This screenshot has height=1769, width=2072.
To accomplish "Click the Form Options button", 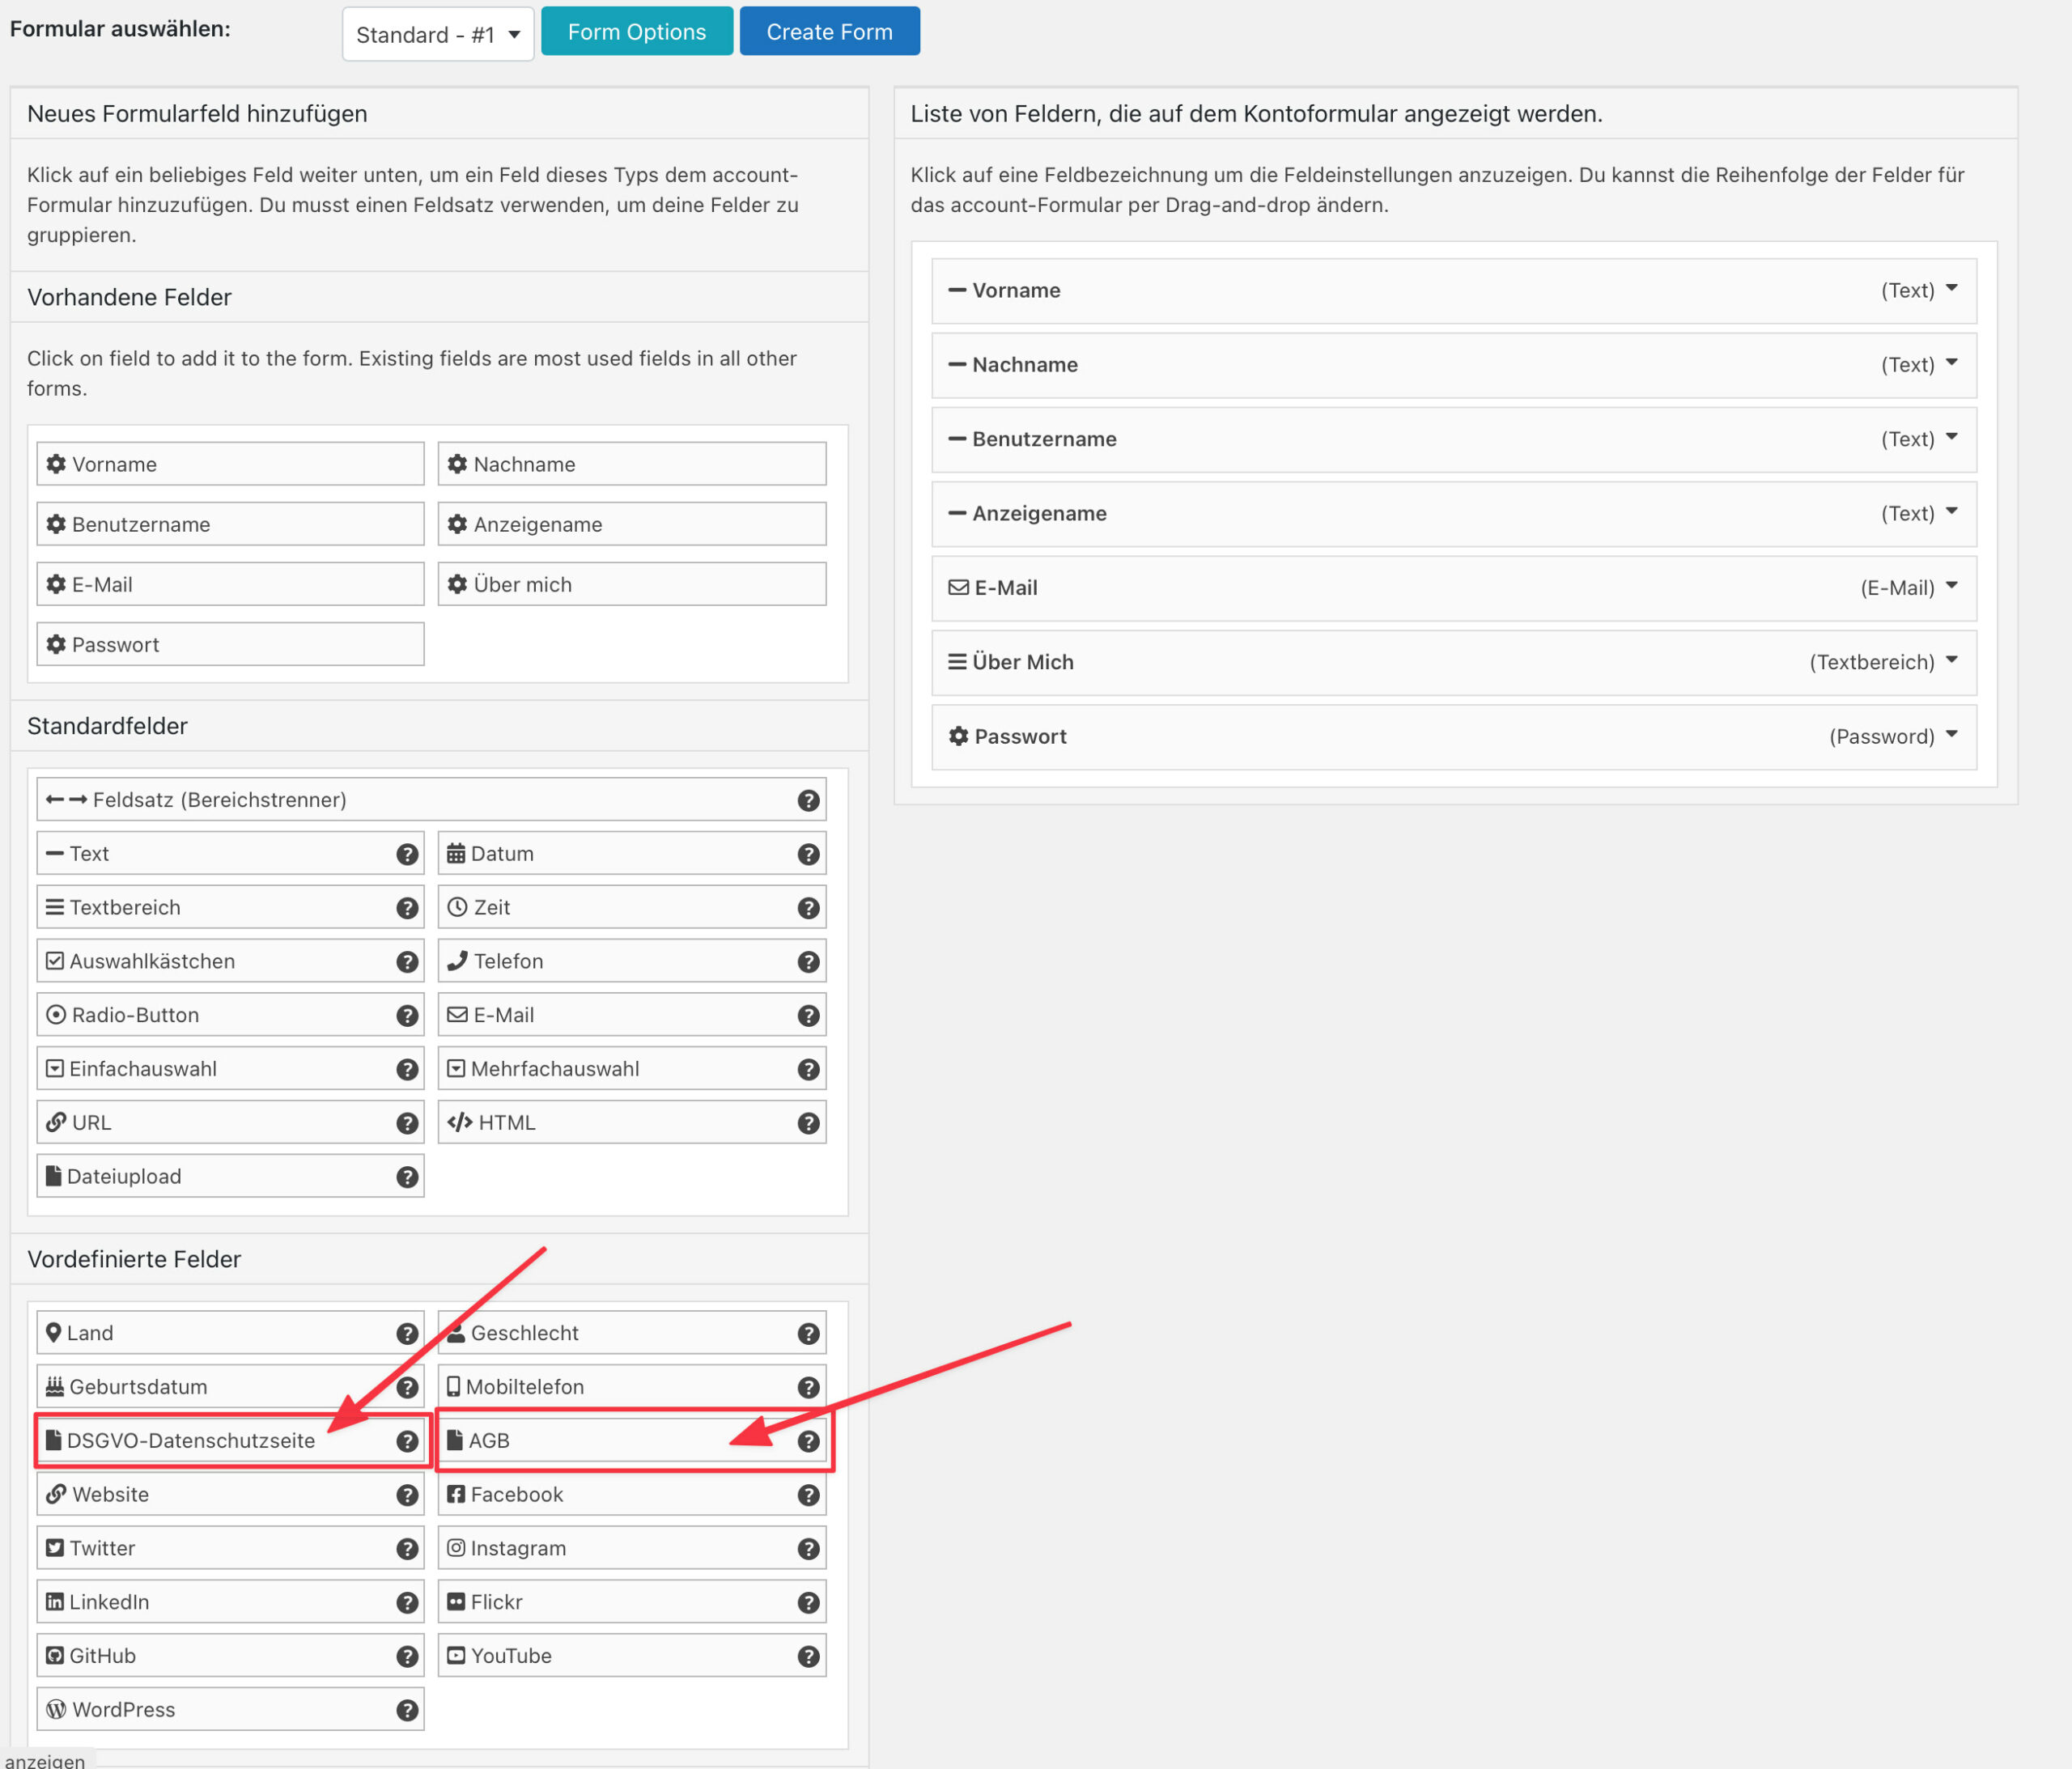I will click(x=637, y=32).
